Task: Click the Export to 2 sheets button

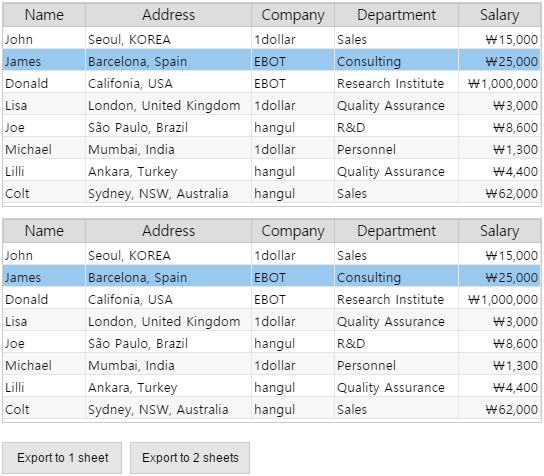Action: tap(190, 458)
